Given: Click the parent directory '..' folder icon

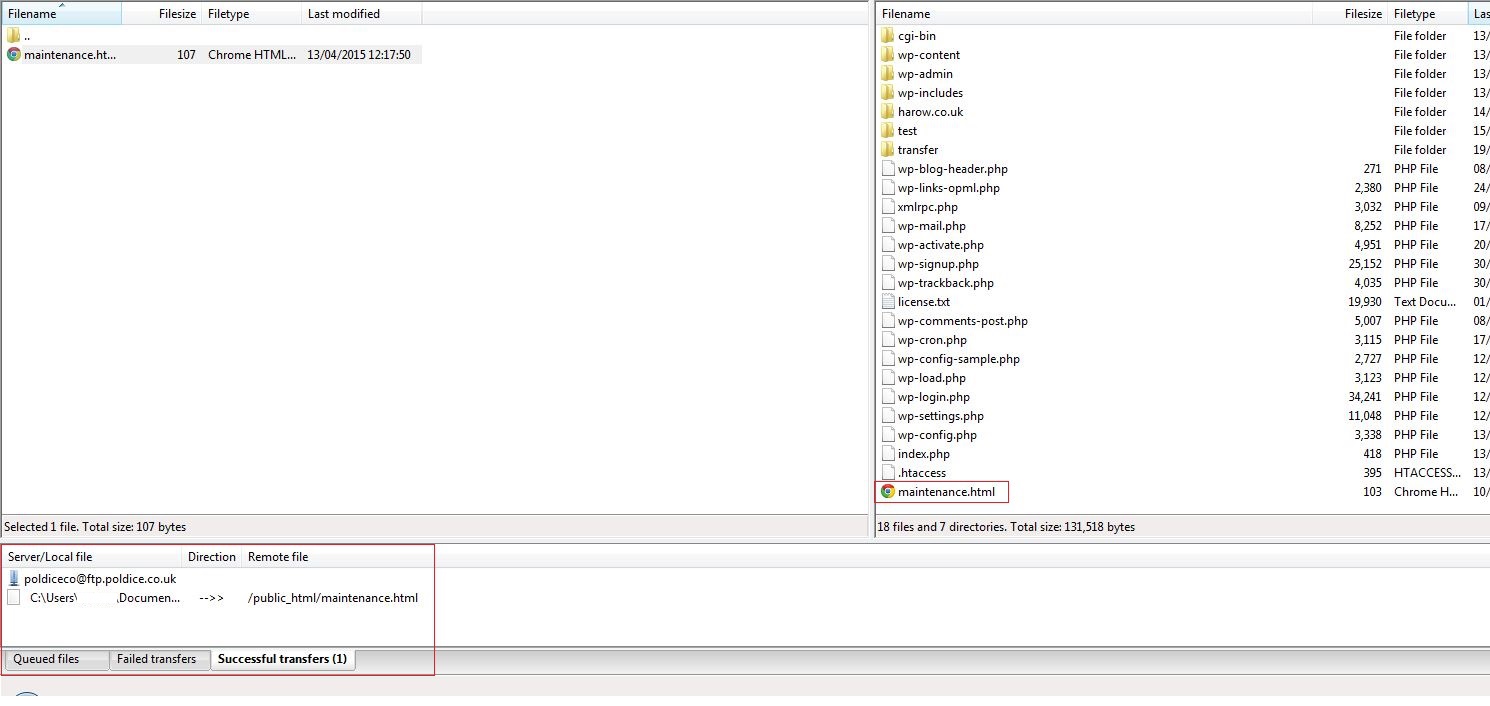Looking at the screenshot, I should point(14,36).
